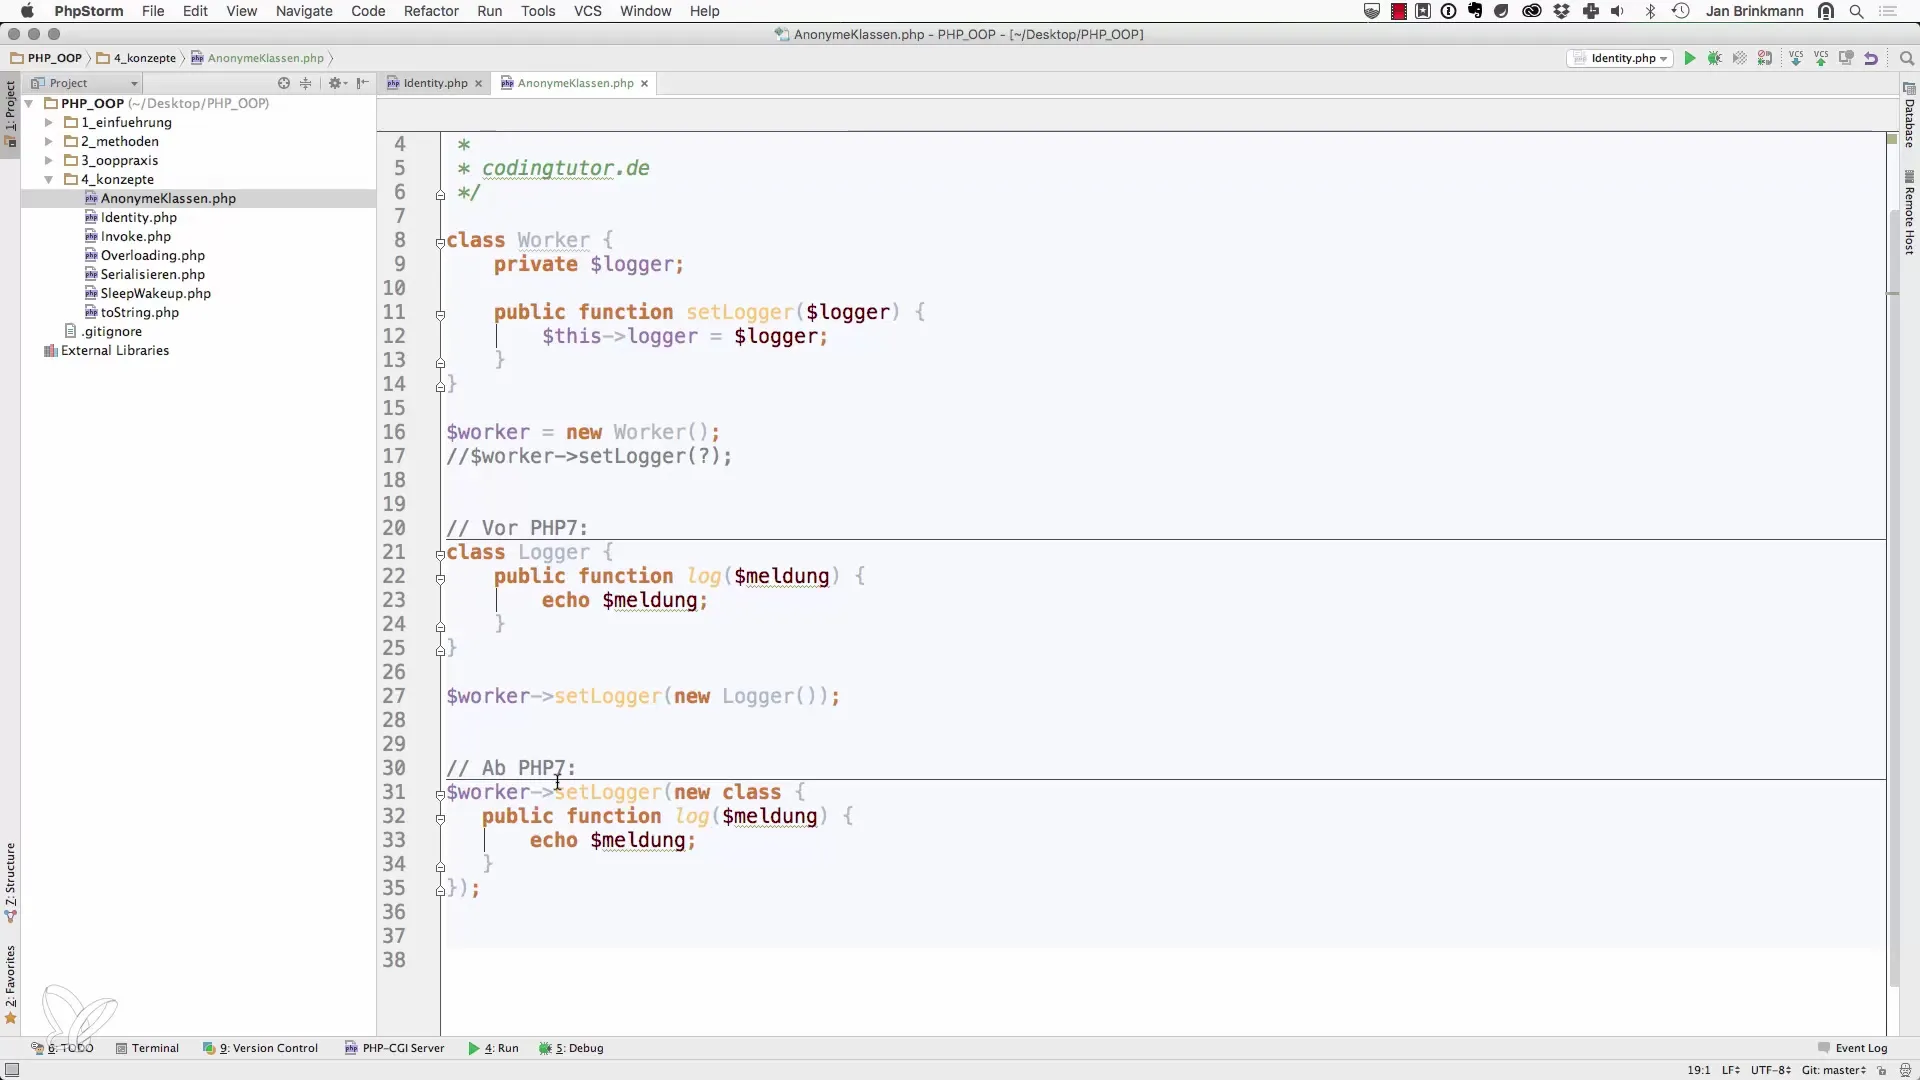Start debugging with the bug icon

pos(1715,58)
